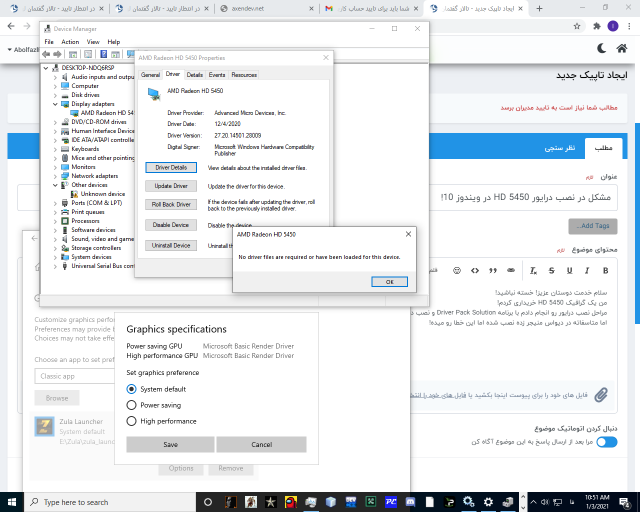The image size is (640, 512).
Task: Click the Disable Device button
Action: pyautogui.click(x=171, y=225)
